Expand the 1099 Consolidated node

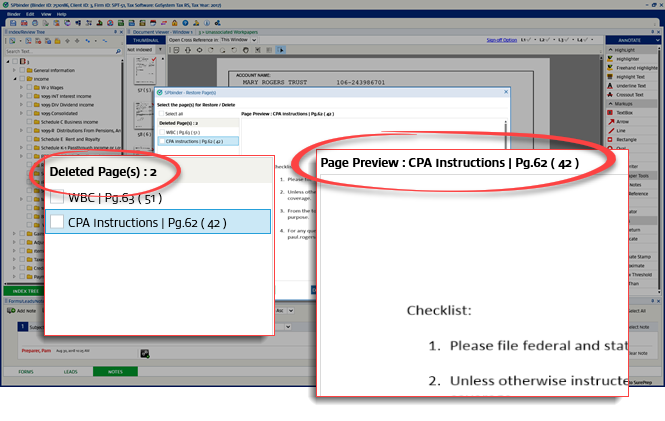point(22,113)
